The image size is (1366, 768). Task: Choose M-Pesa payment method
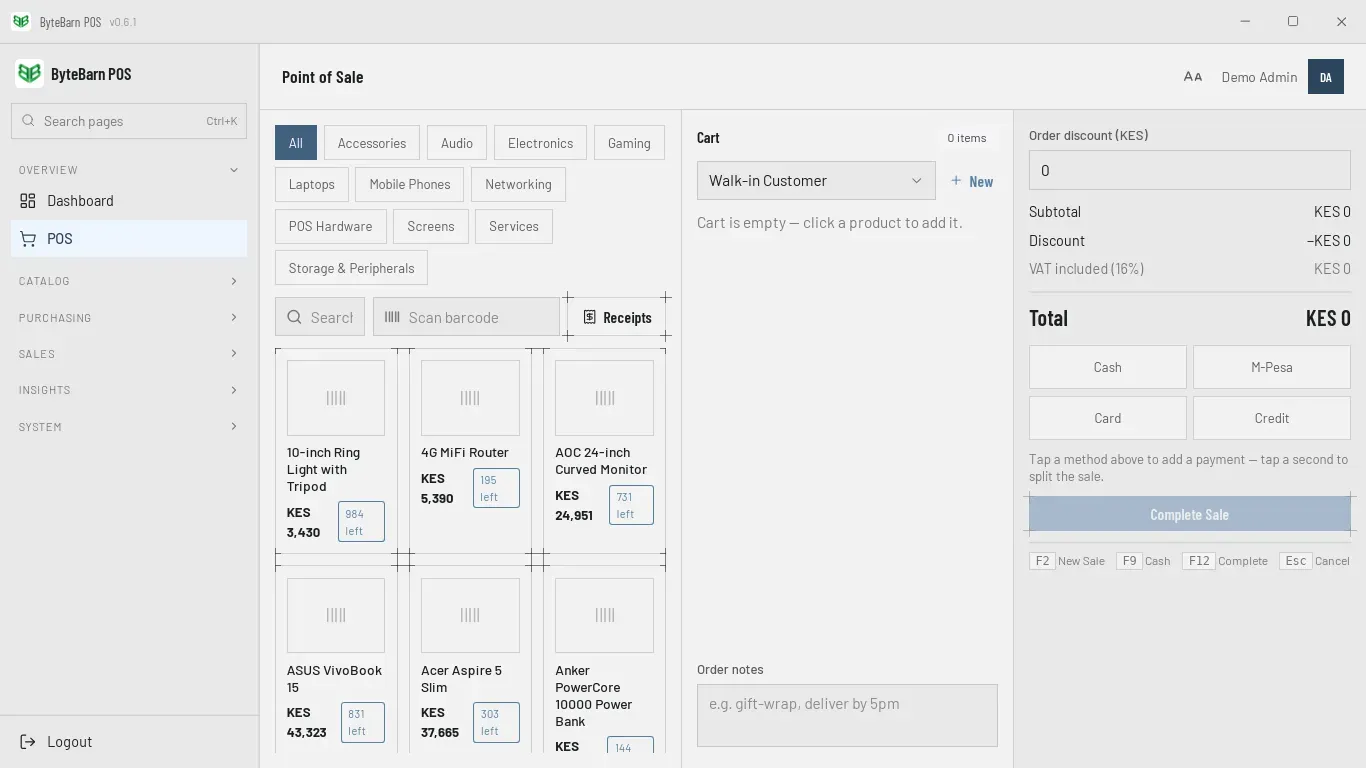tap(1272, 367)
